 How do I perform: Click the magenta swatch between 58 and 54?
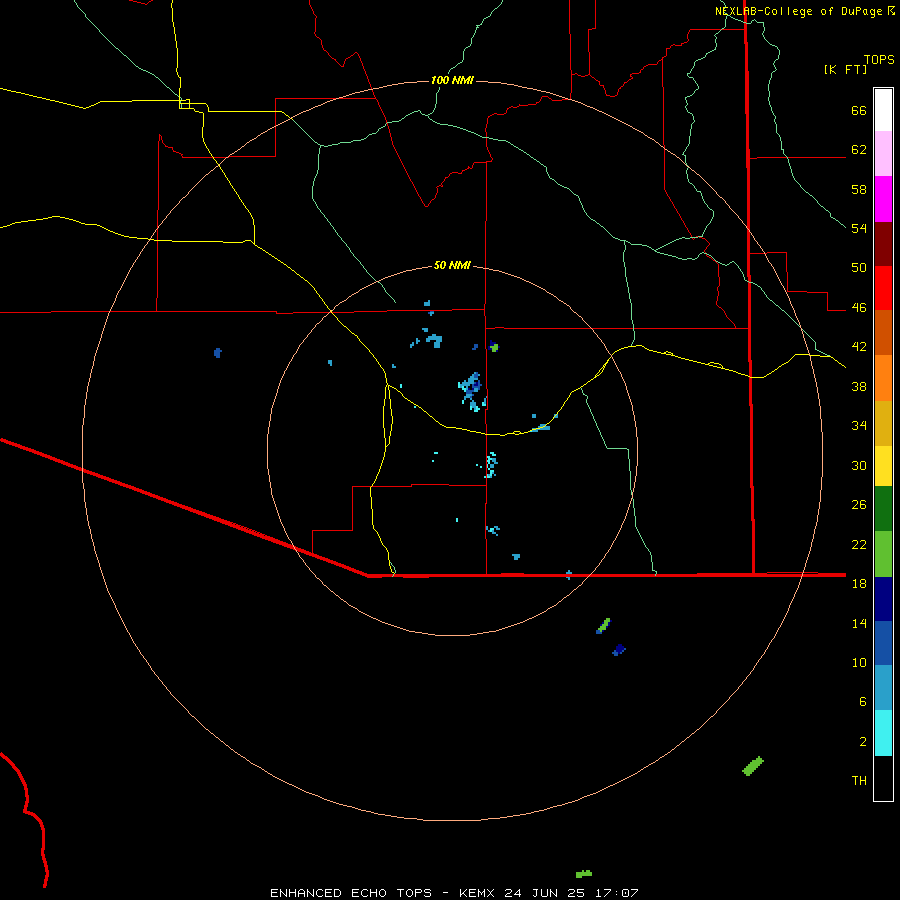(x=883, y=199)
